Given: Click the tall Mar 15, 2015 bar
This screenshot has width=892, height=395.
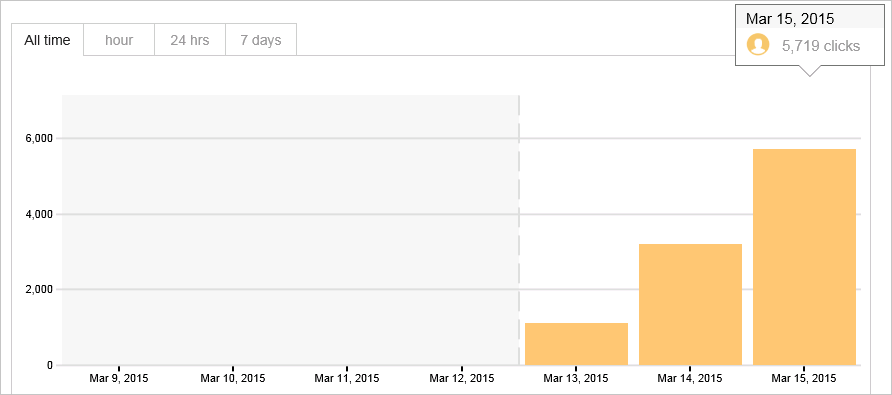Looking at the screenshot, I should tap(804, 257).
